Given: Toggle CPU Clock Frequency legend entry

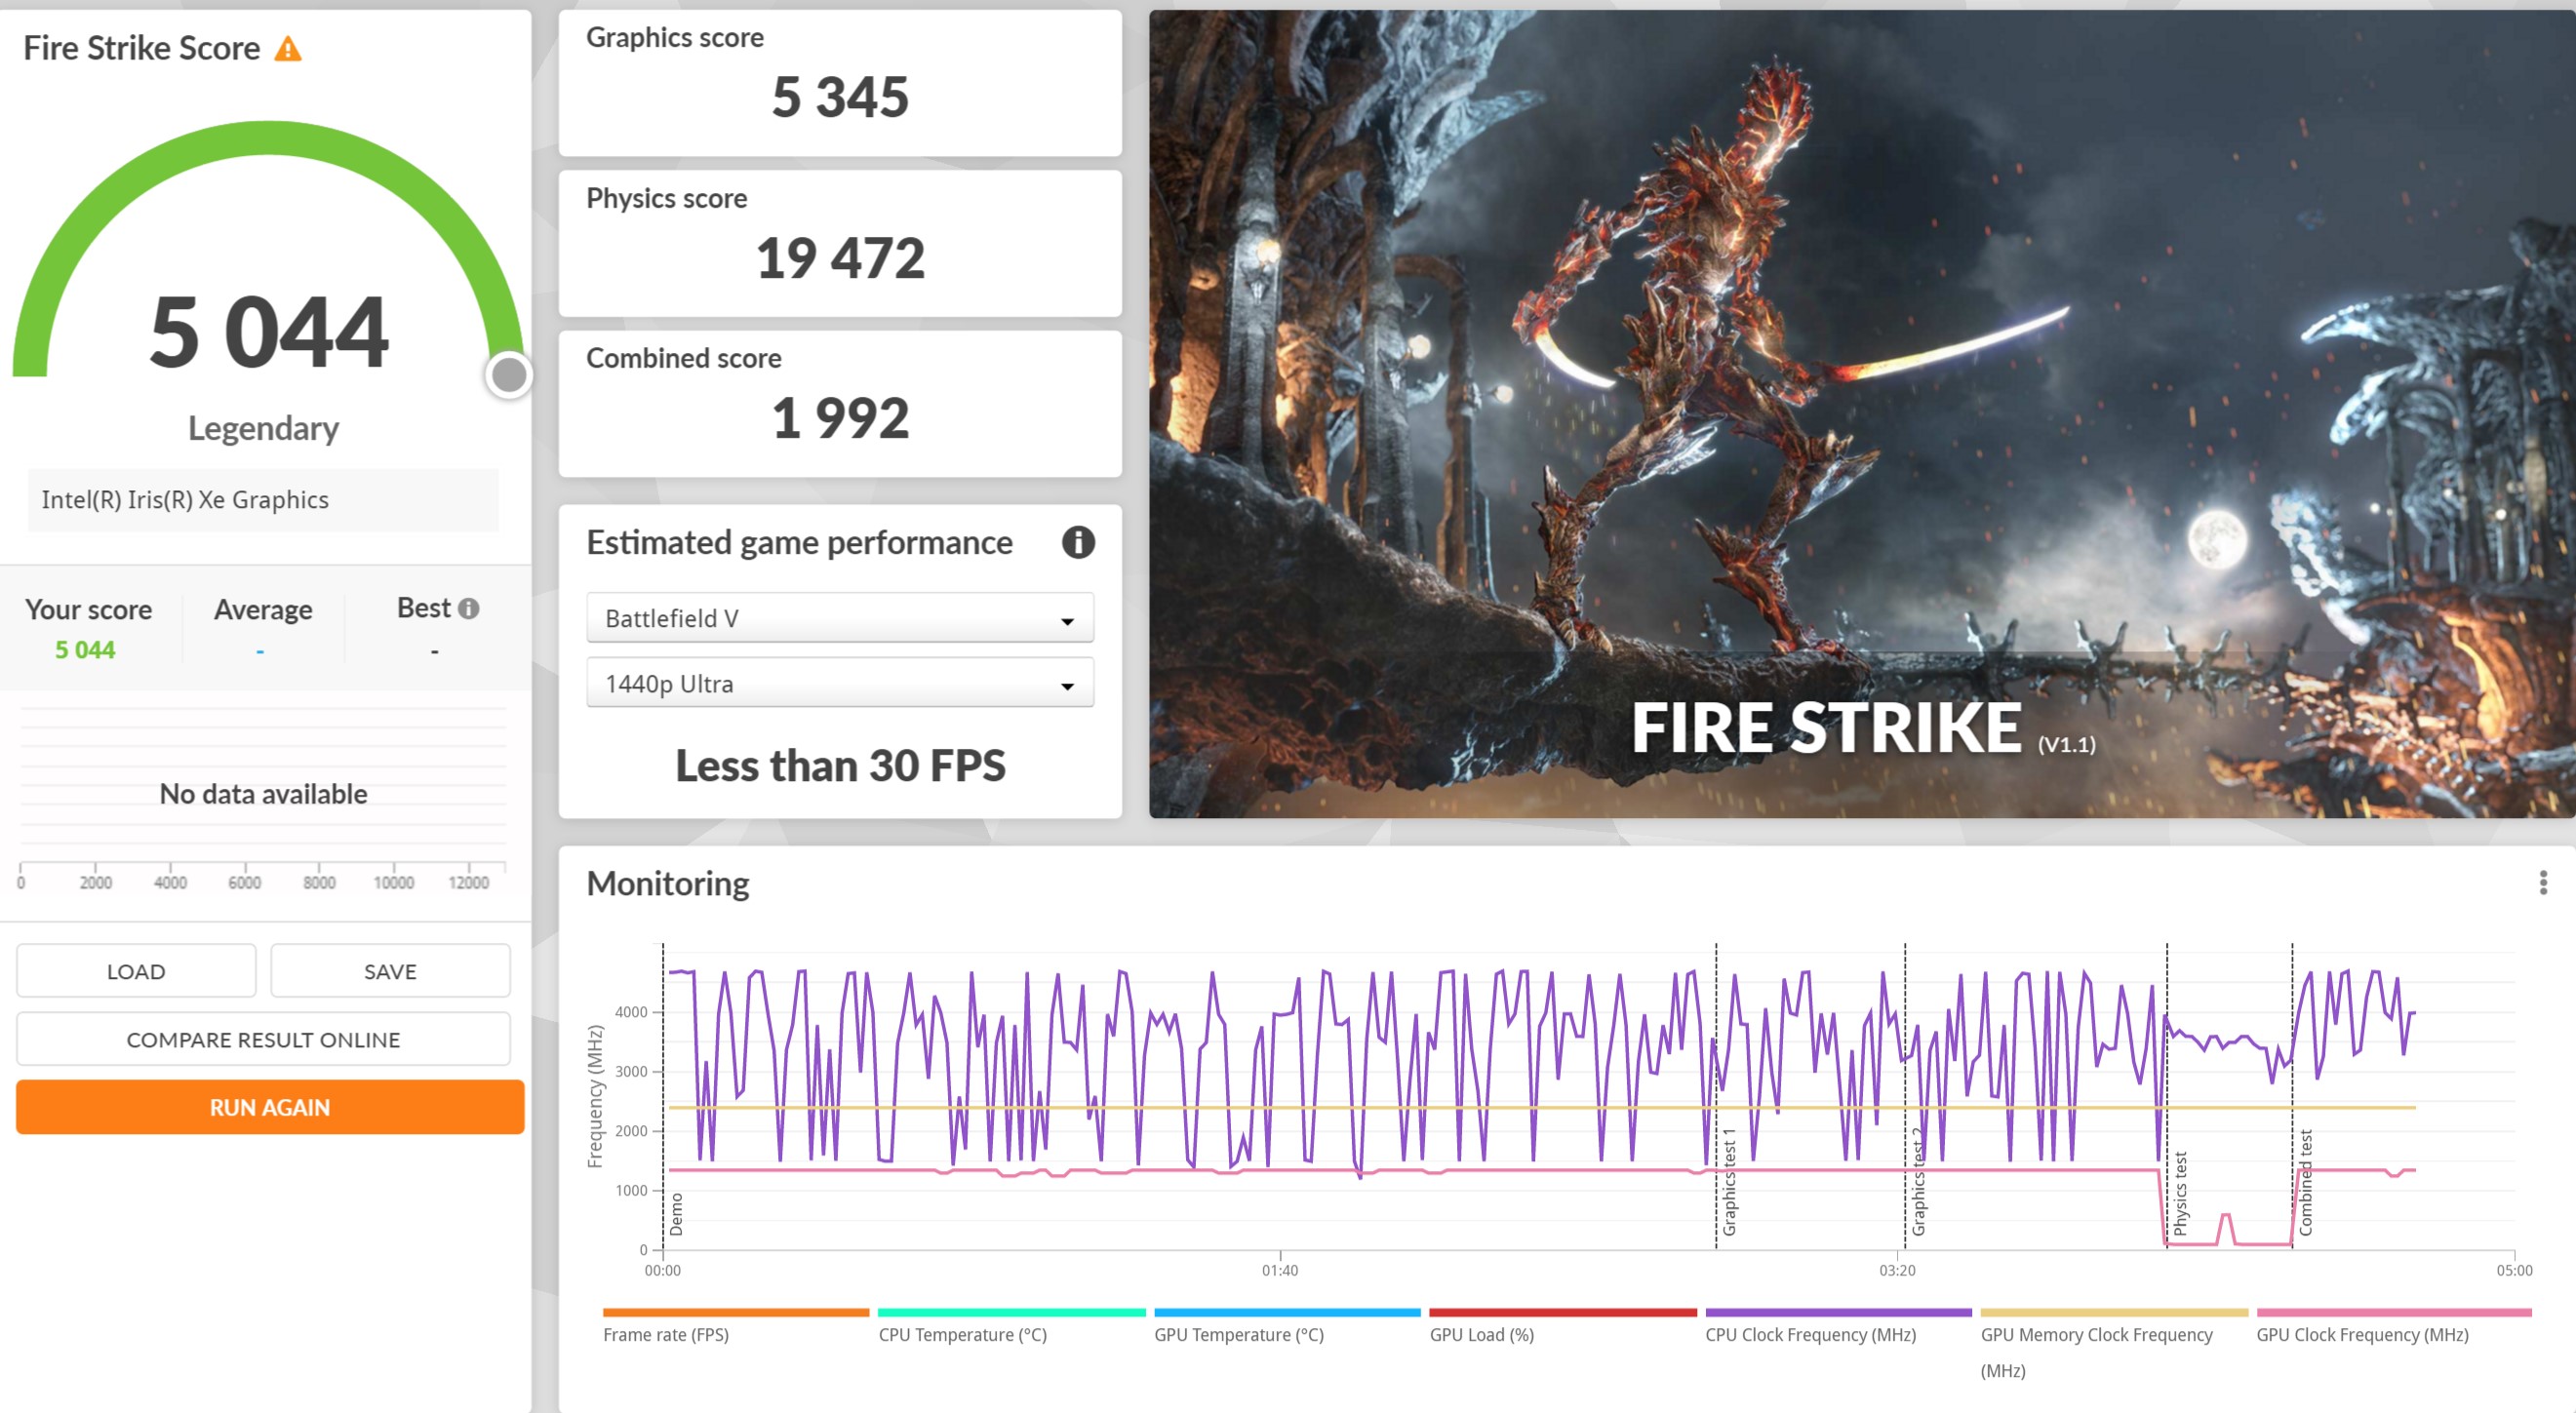Looking at the screenshot, I should 1810,1334.
